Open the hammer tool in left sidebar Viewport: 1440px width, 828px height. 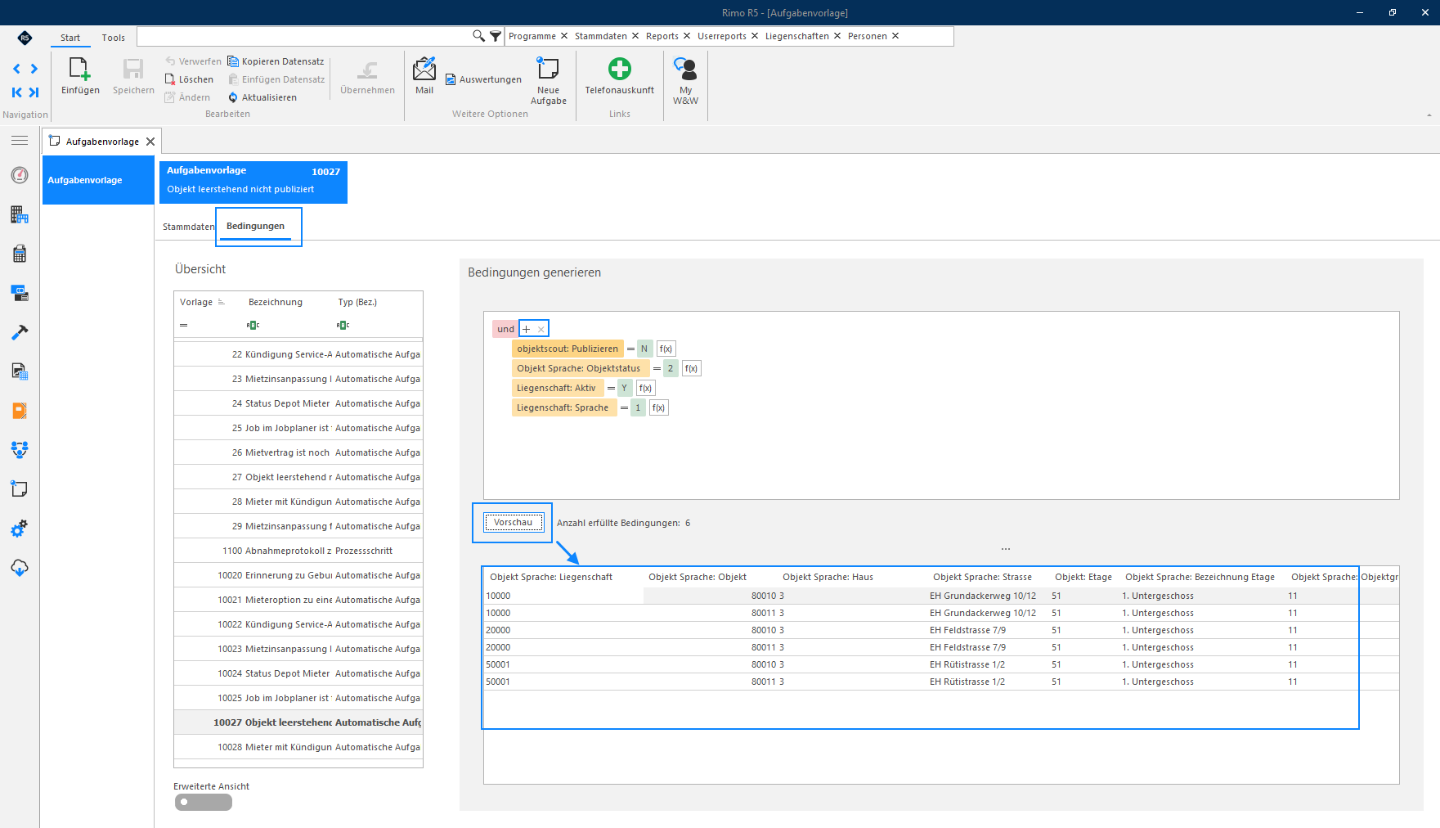19,332
